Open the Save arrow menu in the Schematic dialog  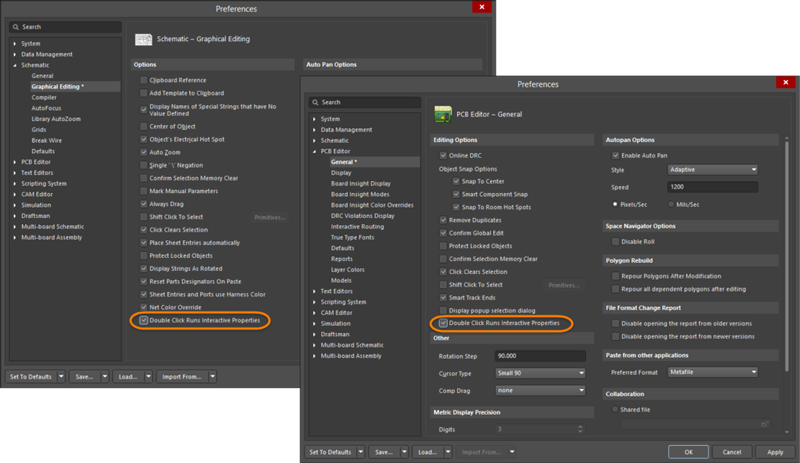105,377
